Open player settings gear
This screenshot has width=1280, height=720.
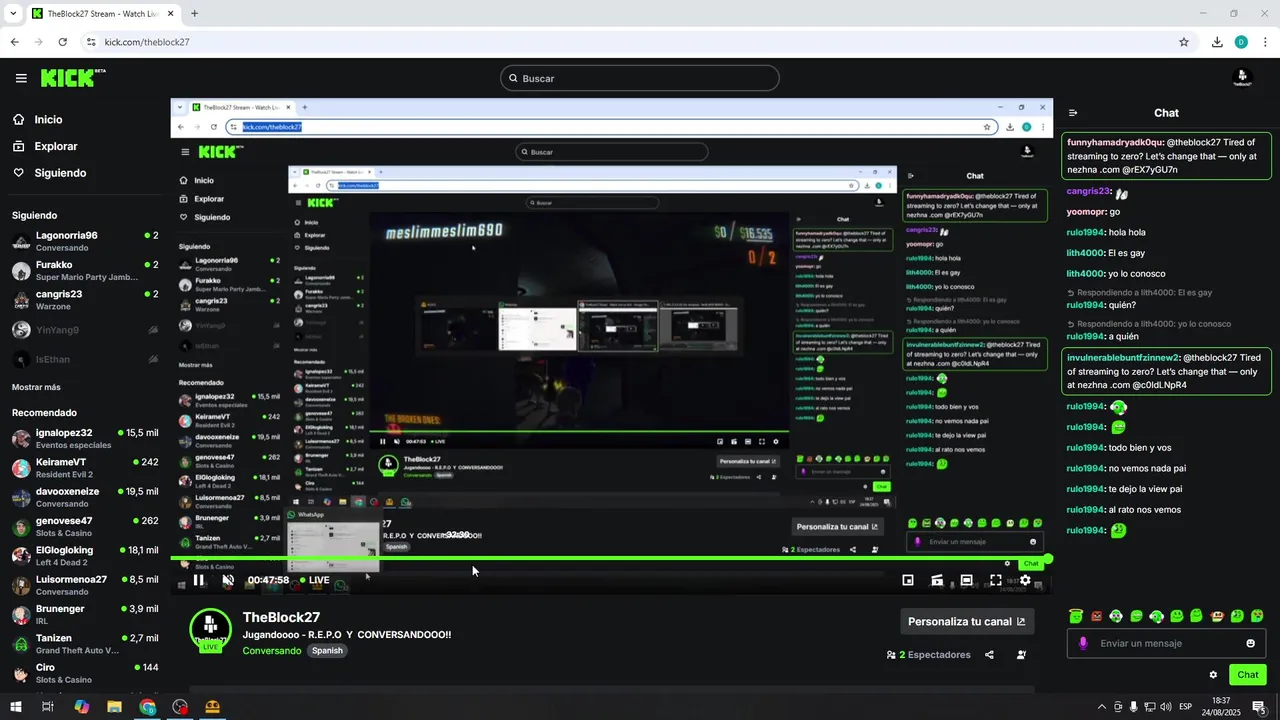pyautogui.click(x=1025, y=580)
